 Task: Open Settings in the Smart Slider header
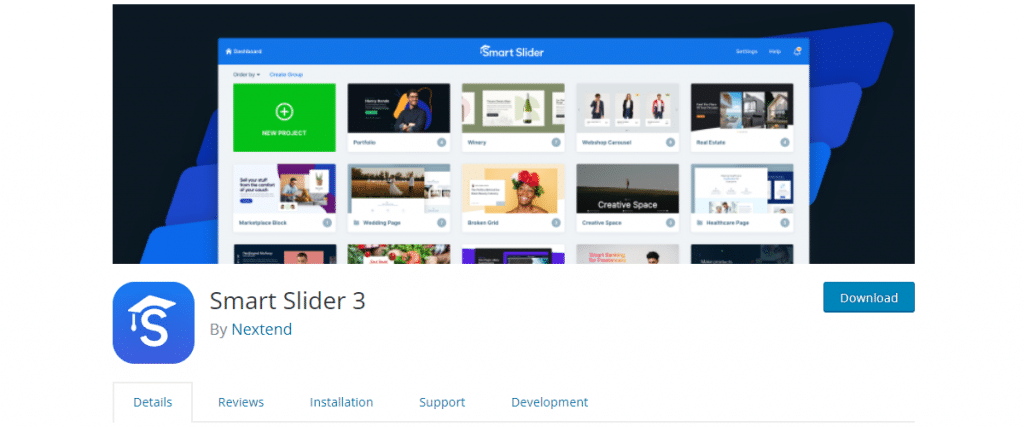point(746,51)
